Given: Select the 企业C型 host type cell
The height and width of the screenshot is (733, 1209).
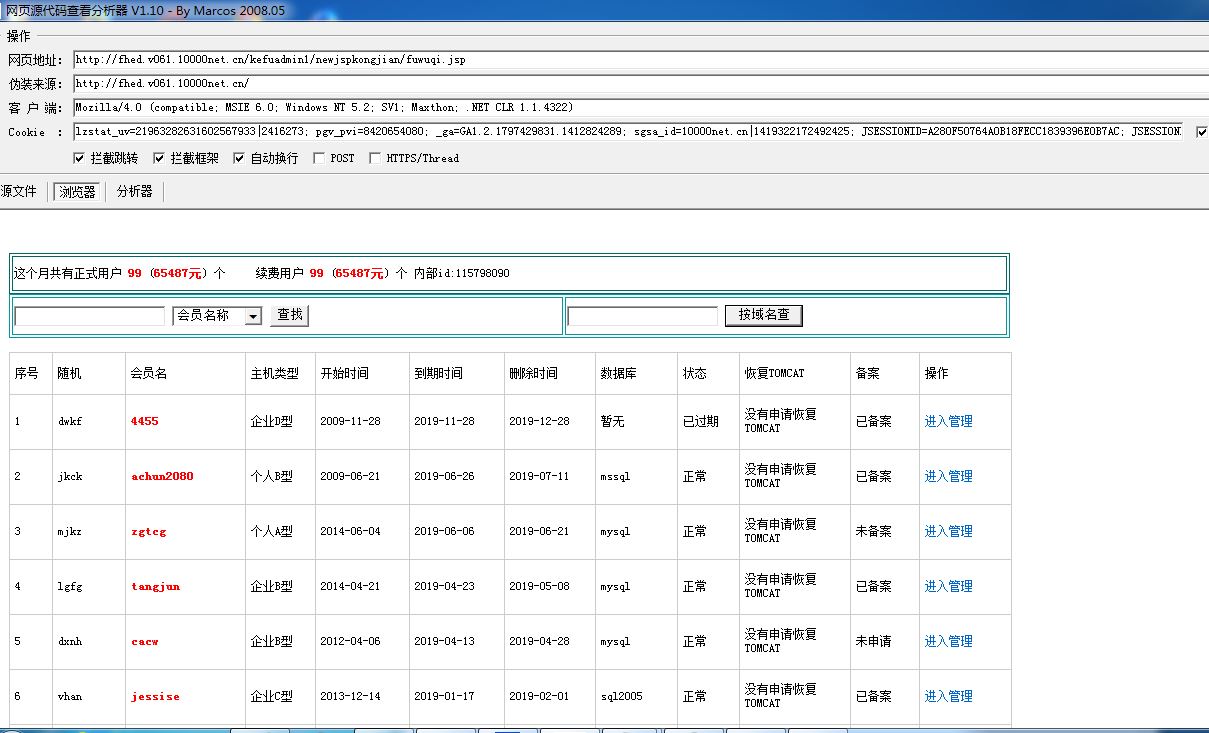Looking at the screenshot, I should point(271,696).
